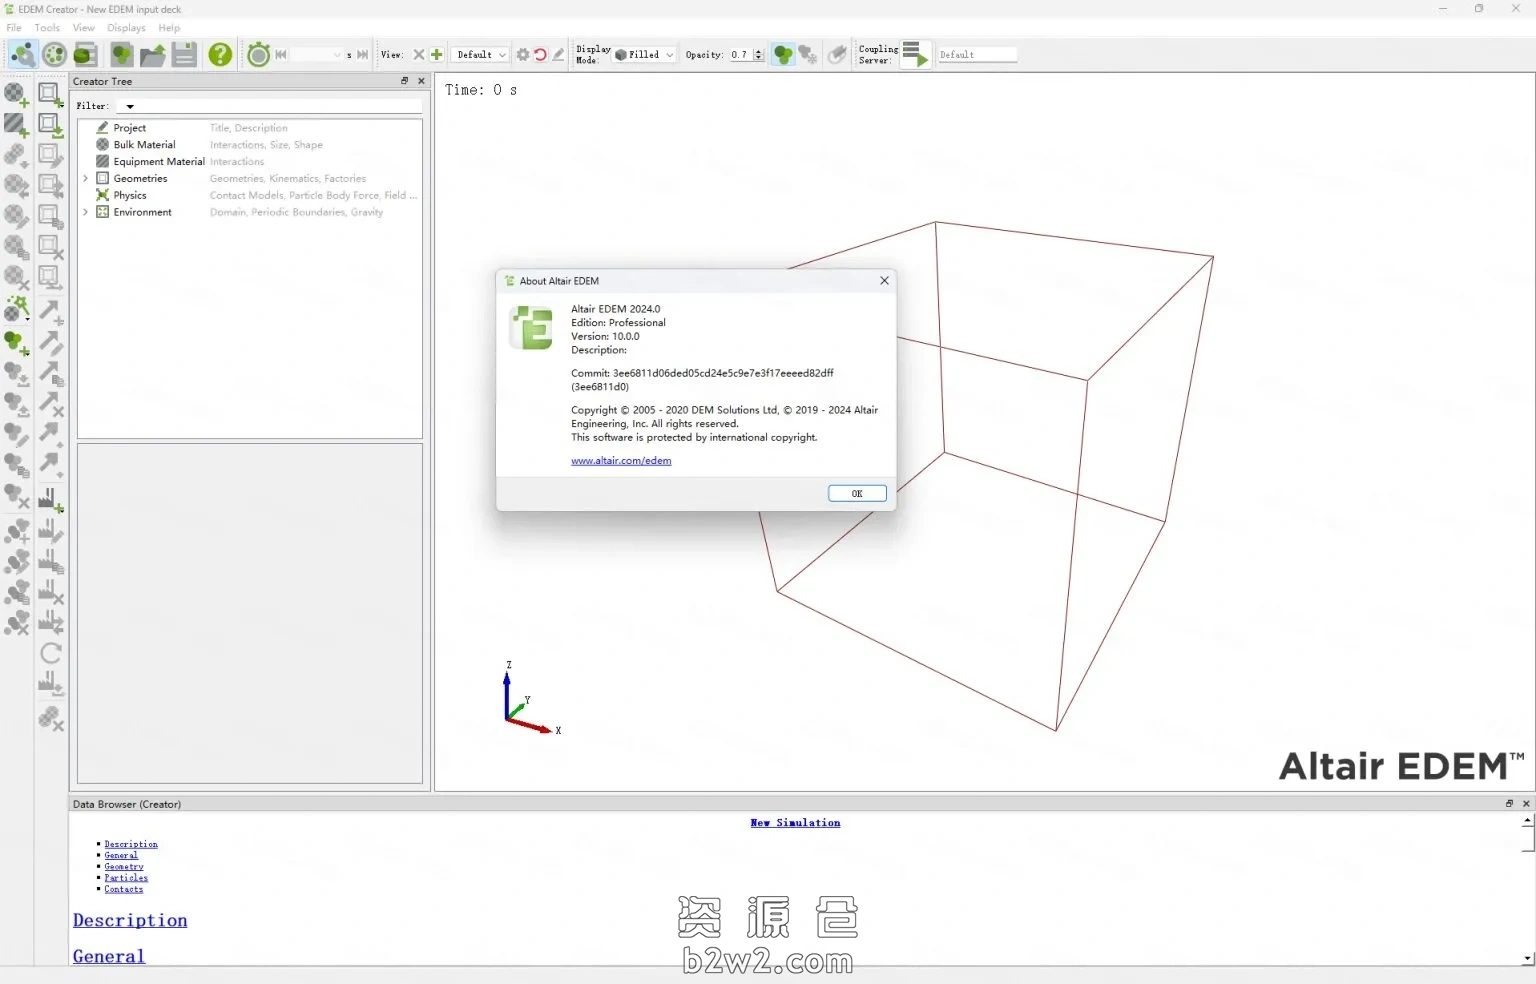The image size is (1536, 984).
Task: Start the Coupling Server using its icon
Action: (915, 55)
